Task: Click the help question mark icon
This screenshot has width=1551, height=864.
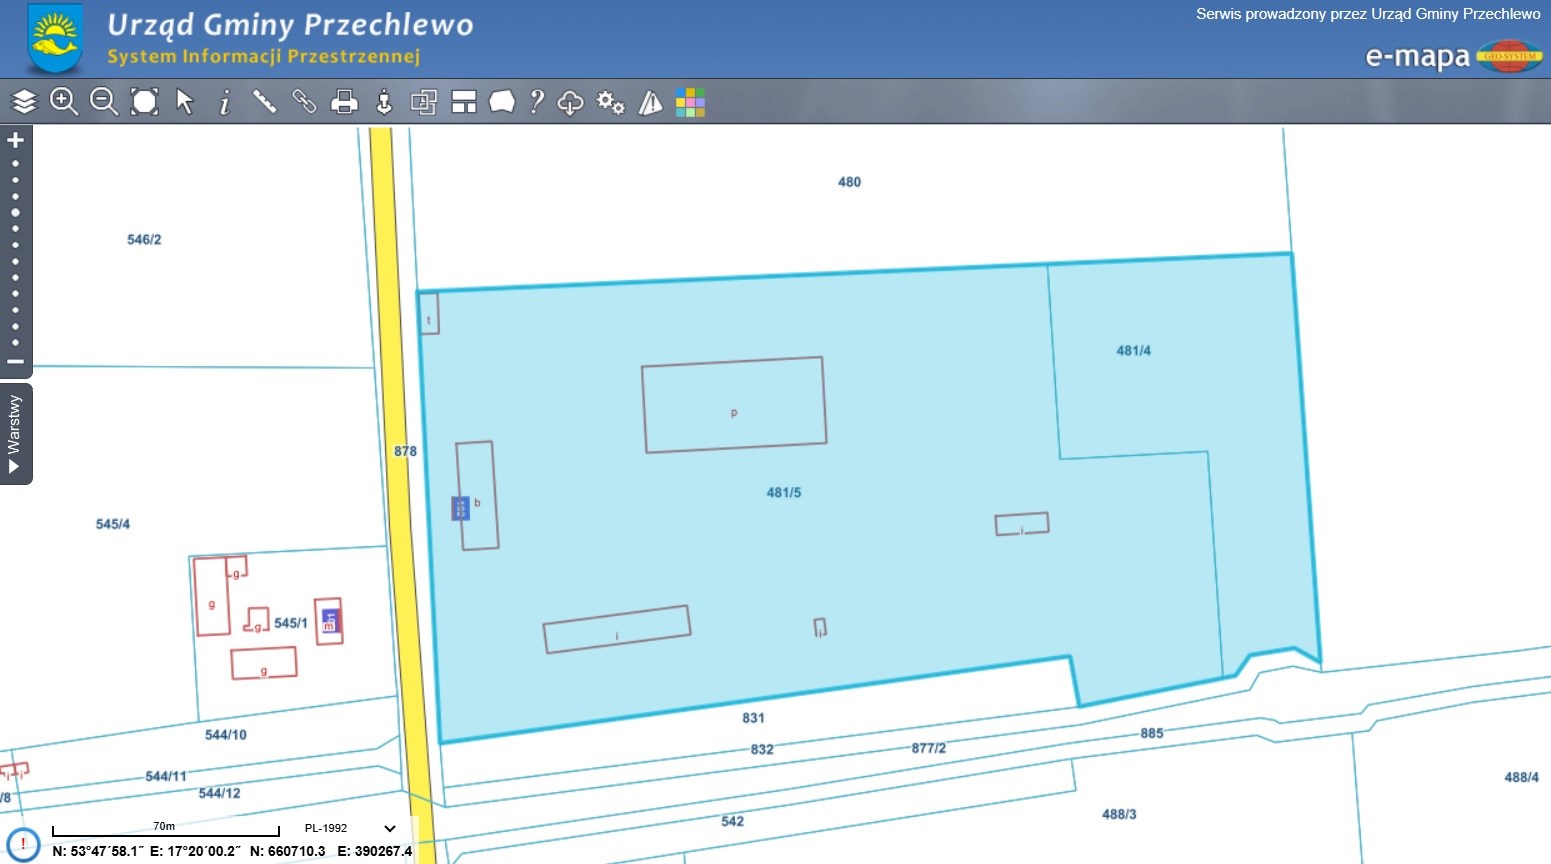Action: (x=537, y=101)
